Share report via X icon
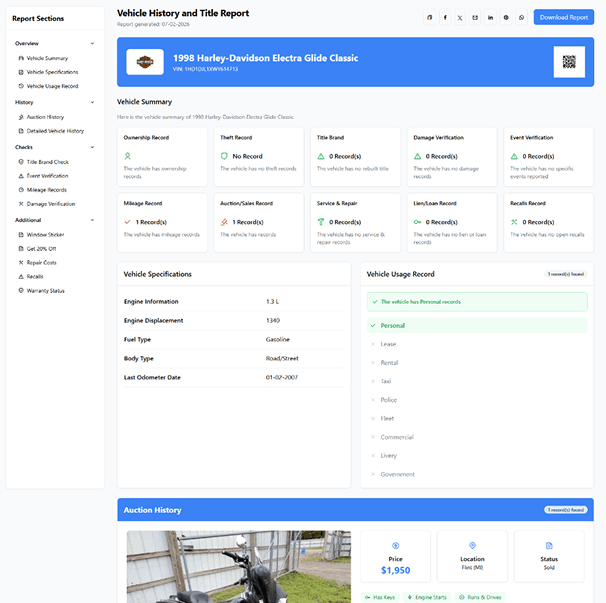This screenshot has height=603, width=606. coord(460,17)
